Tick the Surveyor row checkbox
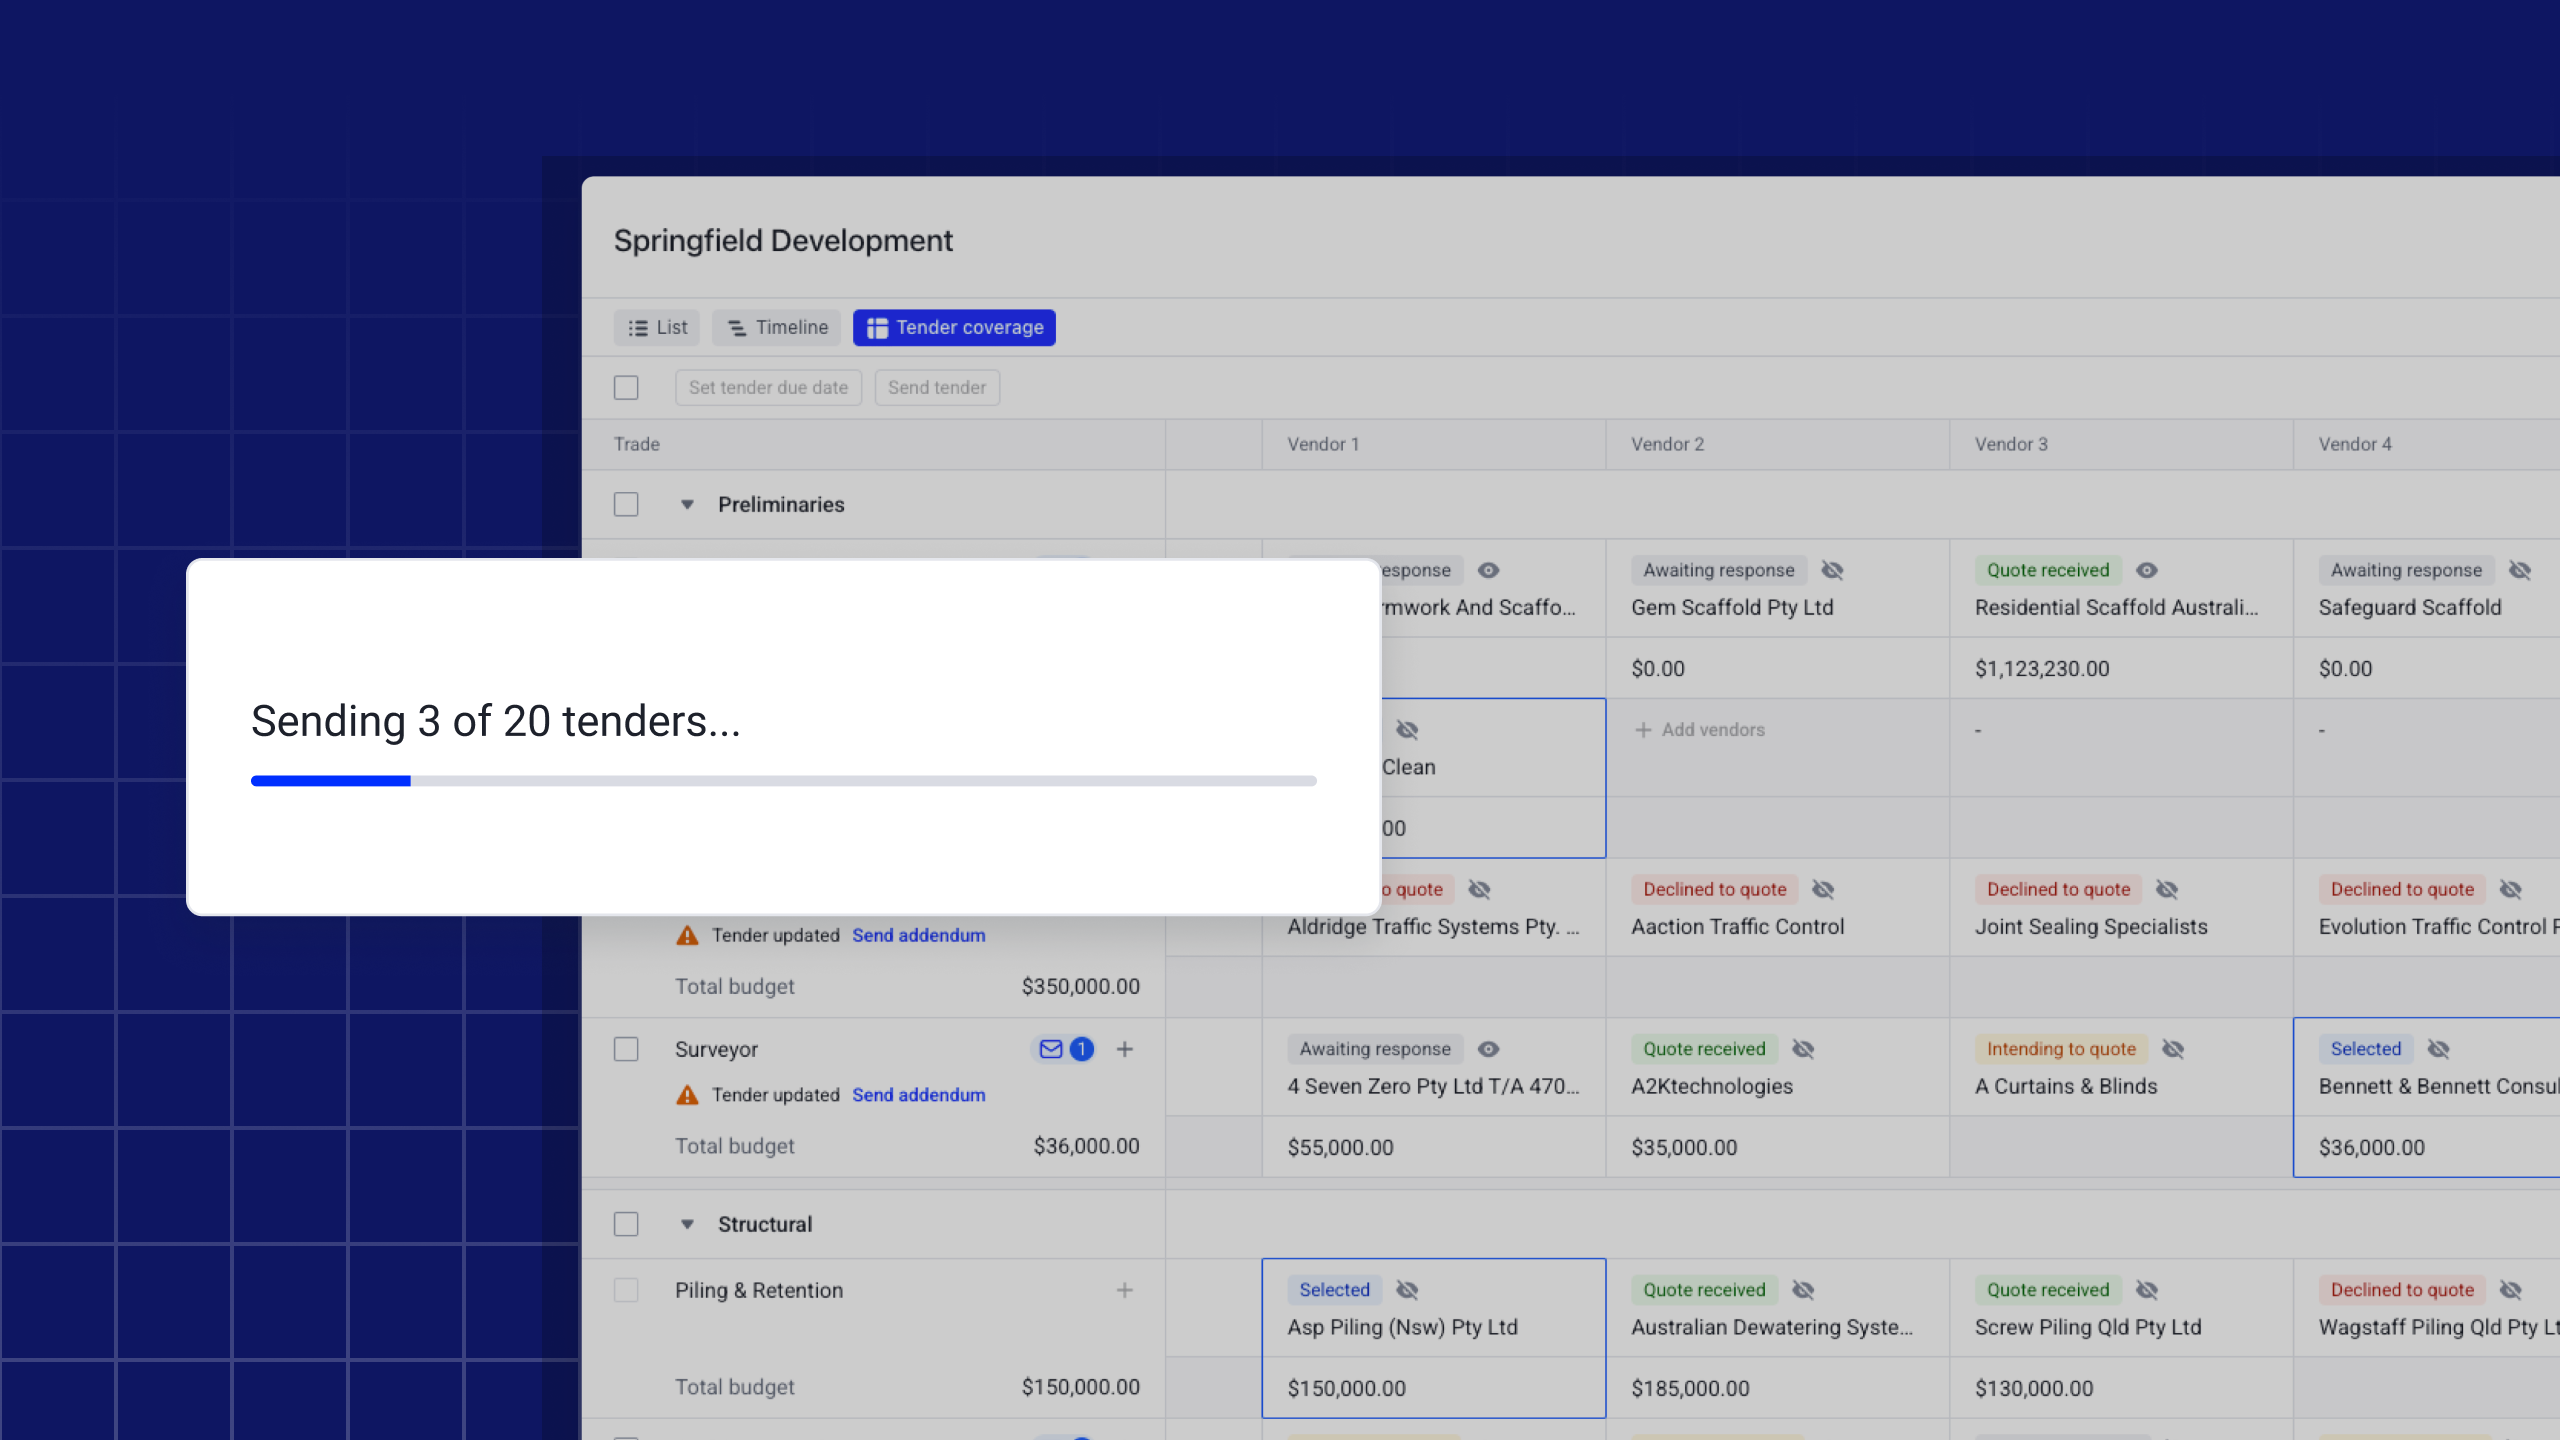The height and width of the screenshot is (1440, 2560). [626, 1049]
